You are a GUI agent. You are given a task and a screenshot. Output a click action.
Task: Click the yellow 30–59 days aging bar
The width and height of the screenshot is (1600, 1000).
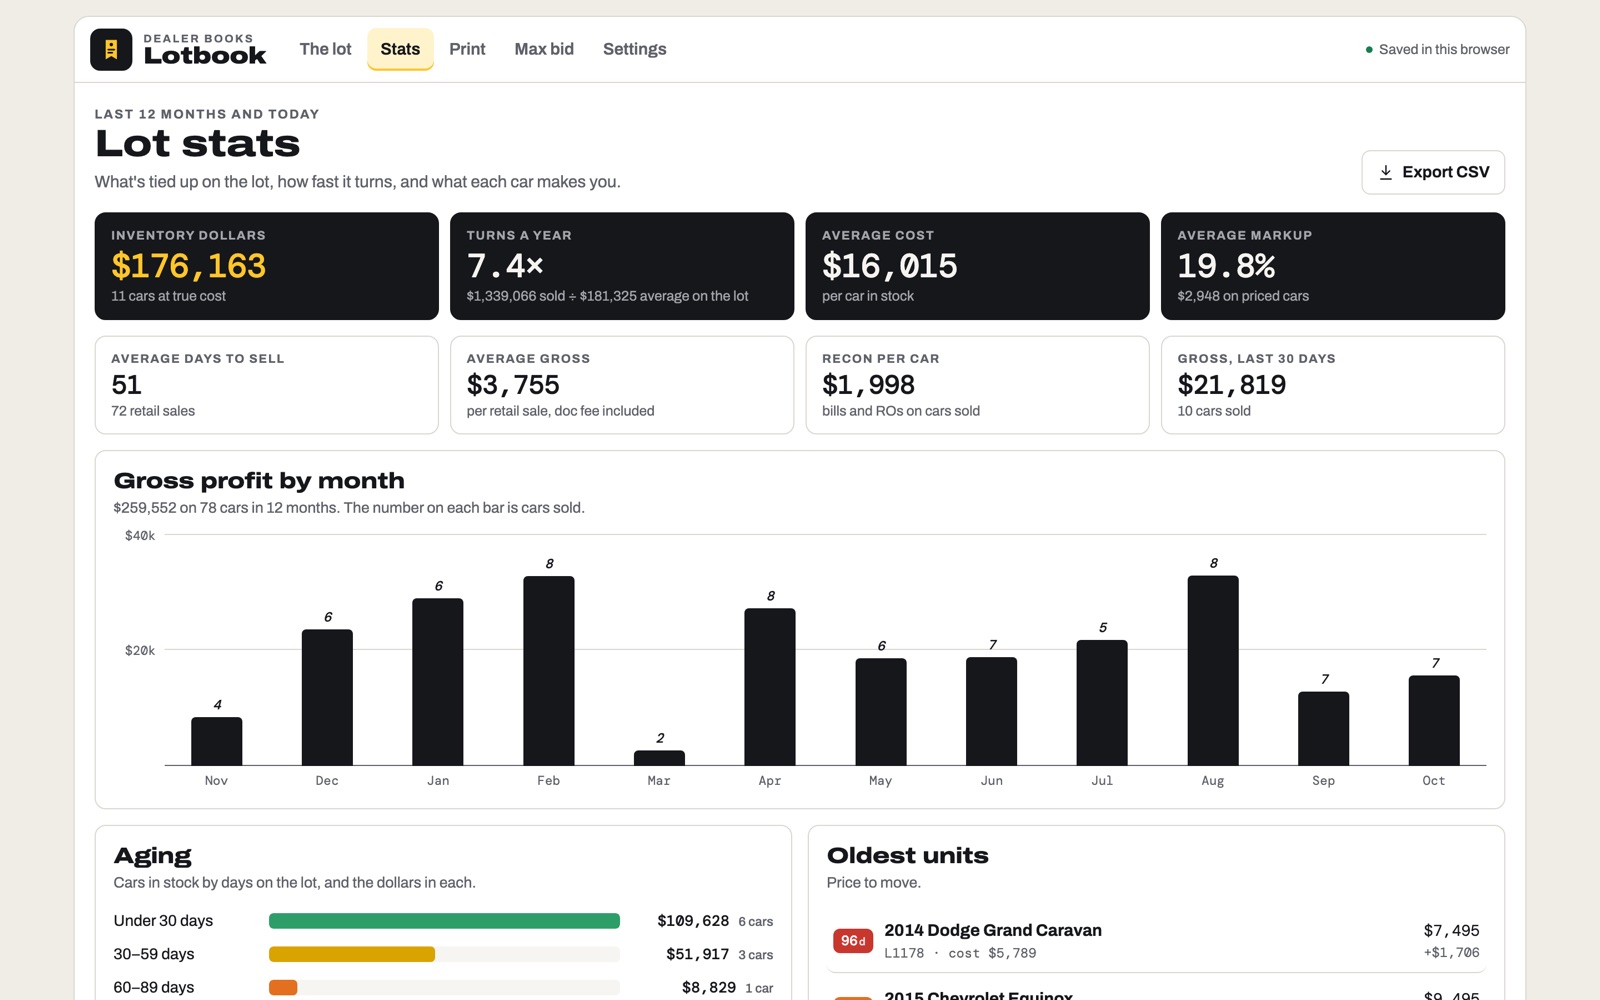(352, 954)
